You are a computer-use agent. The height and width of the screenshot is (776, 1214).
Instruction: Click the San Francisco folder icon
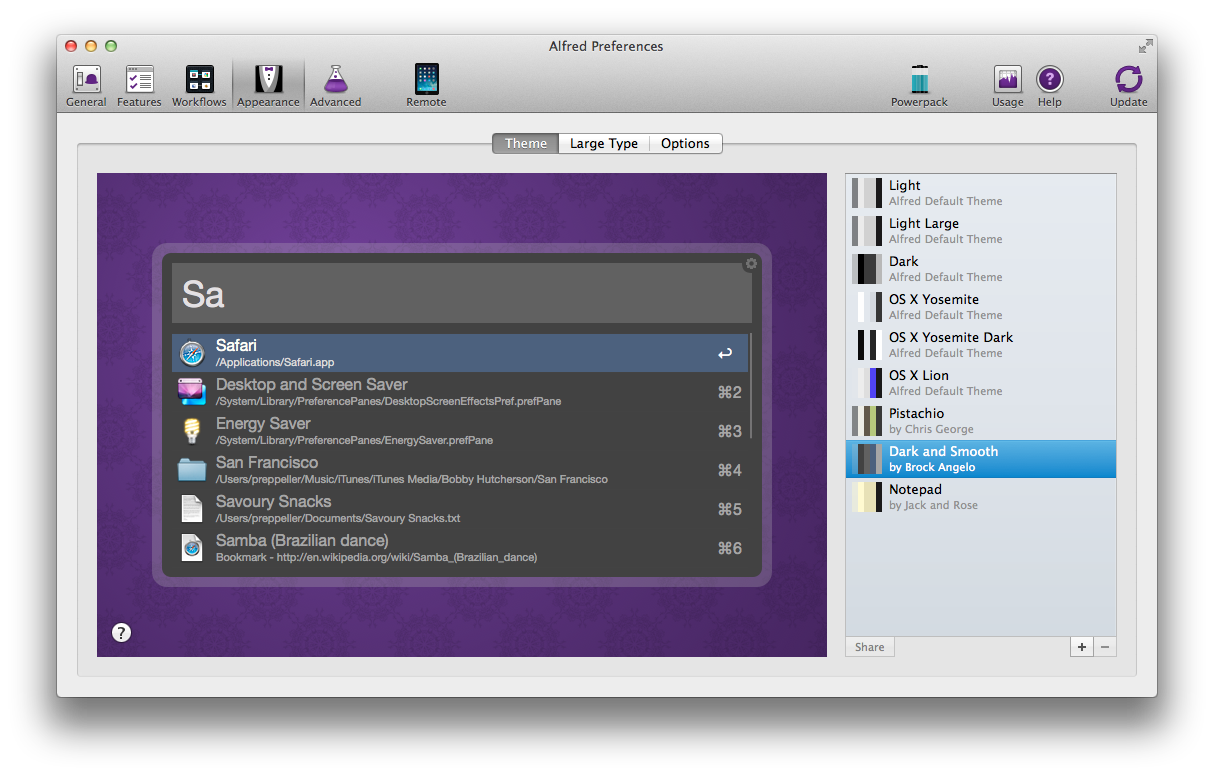point(191,470)
